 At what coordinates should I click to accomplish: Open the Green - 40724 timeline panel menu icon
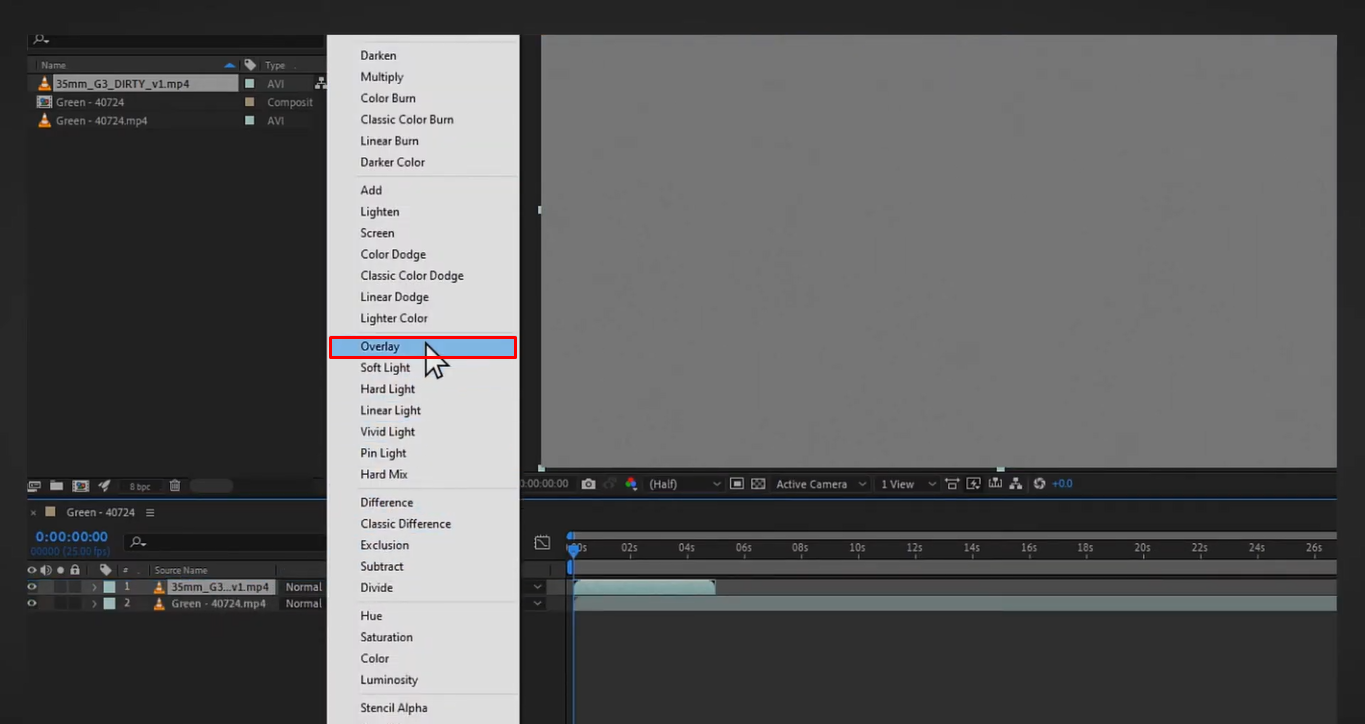[150, 512]
